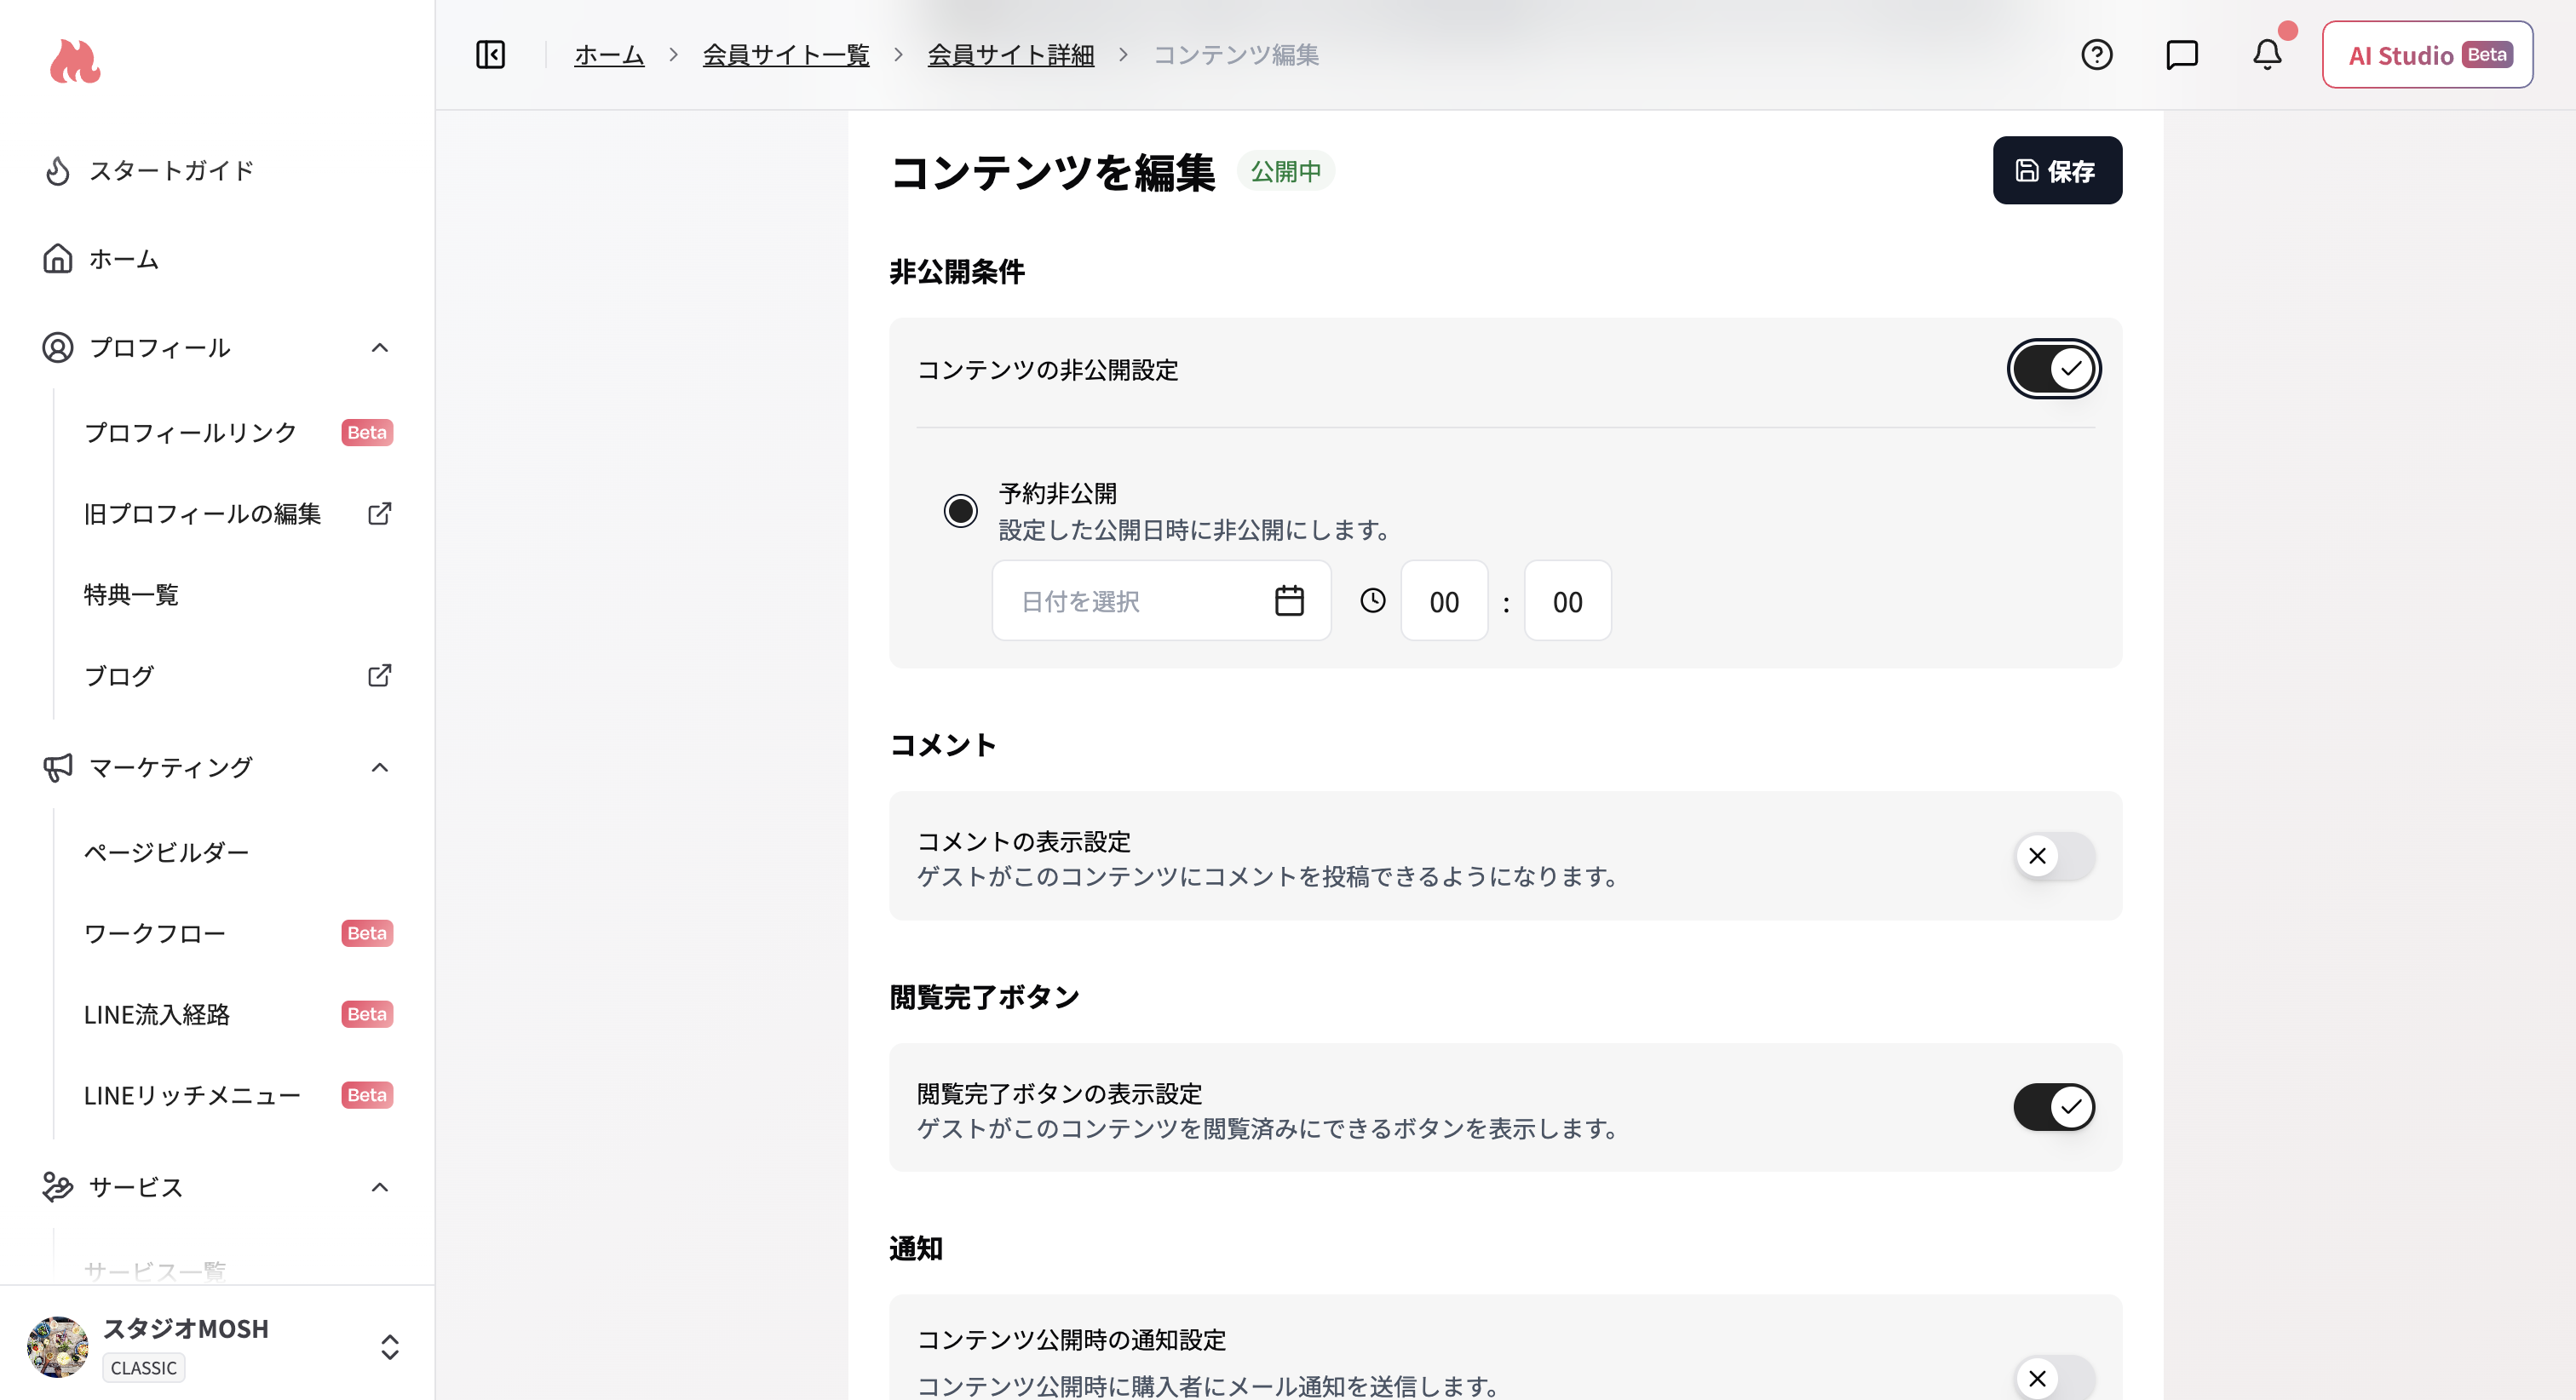Viewport: 2576px width, 1400px height.
Task: Enable コンテンツ公開時の通知設定 toggle
Action: pyautogui.click(x=2054, y=1378)
